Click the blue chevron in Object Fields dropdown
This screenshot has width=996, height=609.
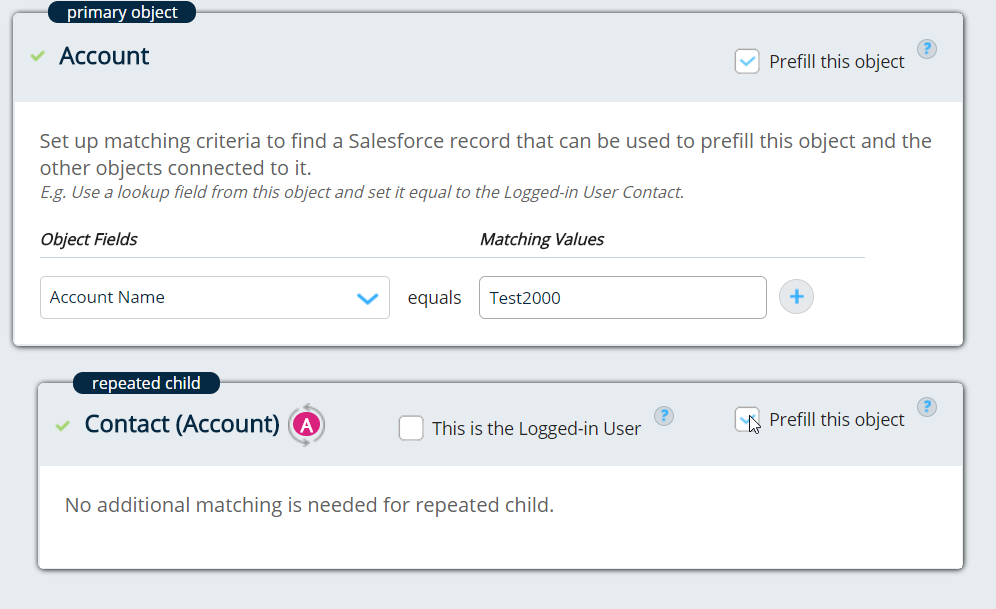pyautogui.click(x=367, y=298)
